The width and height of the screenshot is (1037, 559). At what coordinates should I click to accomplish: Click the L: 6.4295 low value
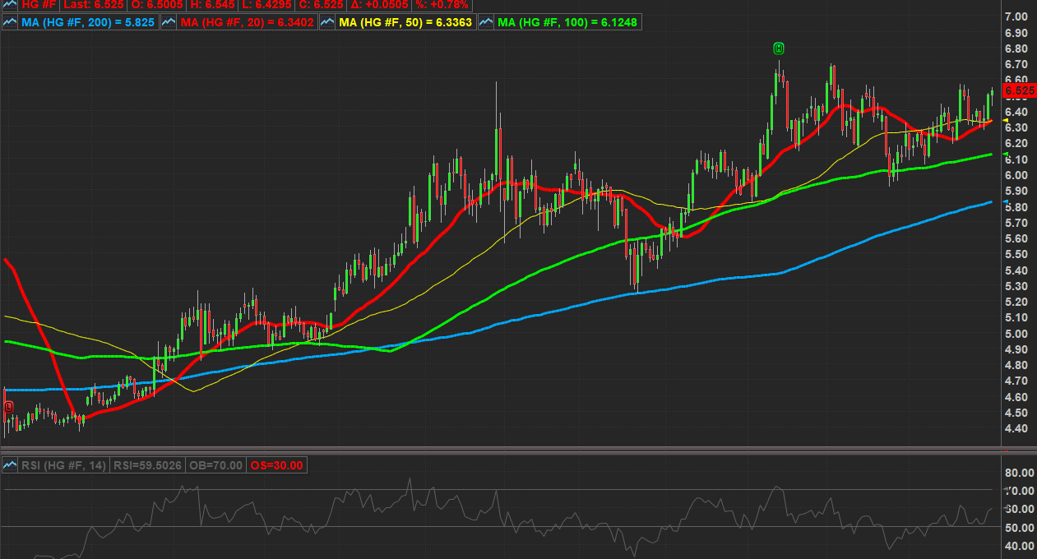point(267,5)
